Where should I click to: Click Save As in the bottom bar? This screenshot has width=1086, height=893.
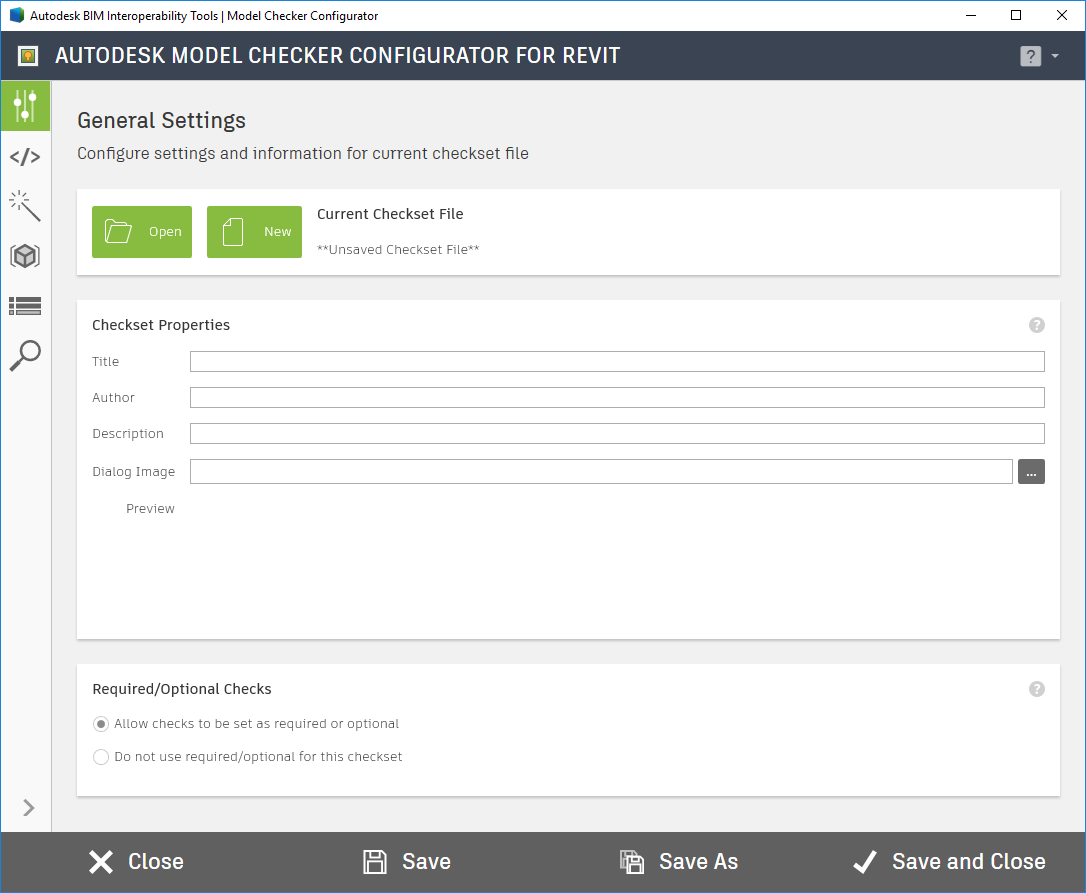click(x=678, y=861)
